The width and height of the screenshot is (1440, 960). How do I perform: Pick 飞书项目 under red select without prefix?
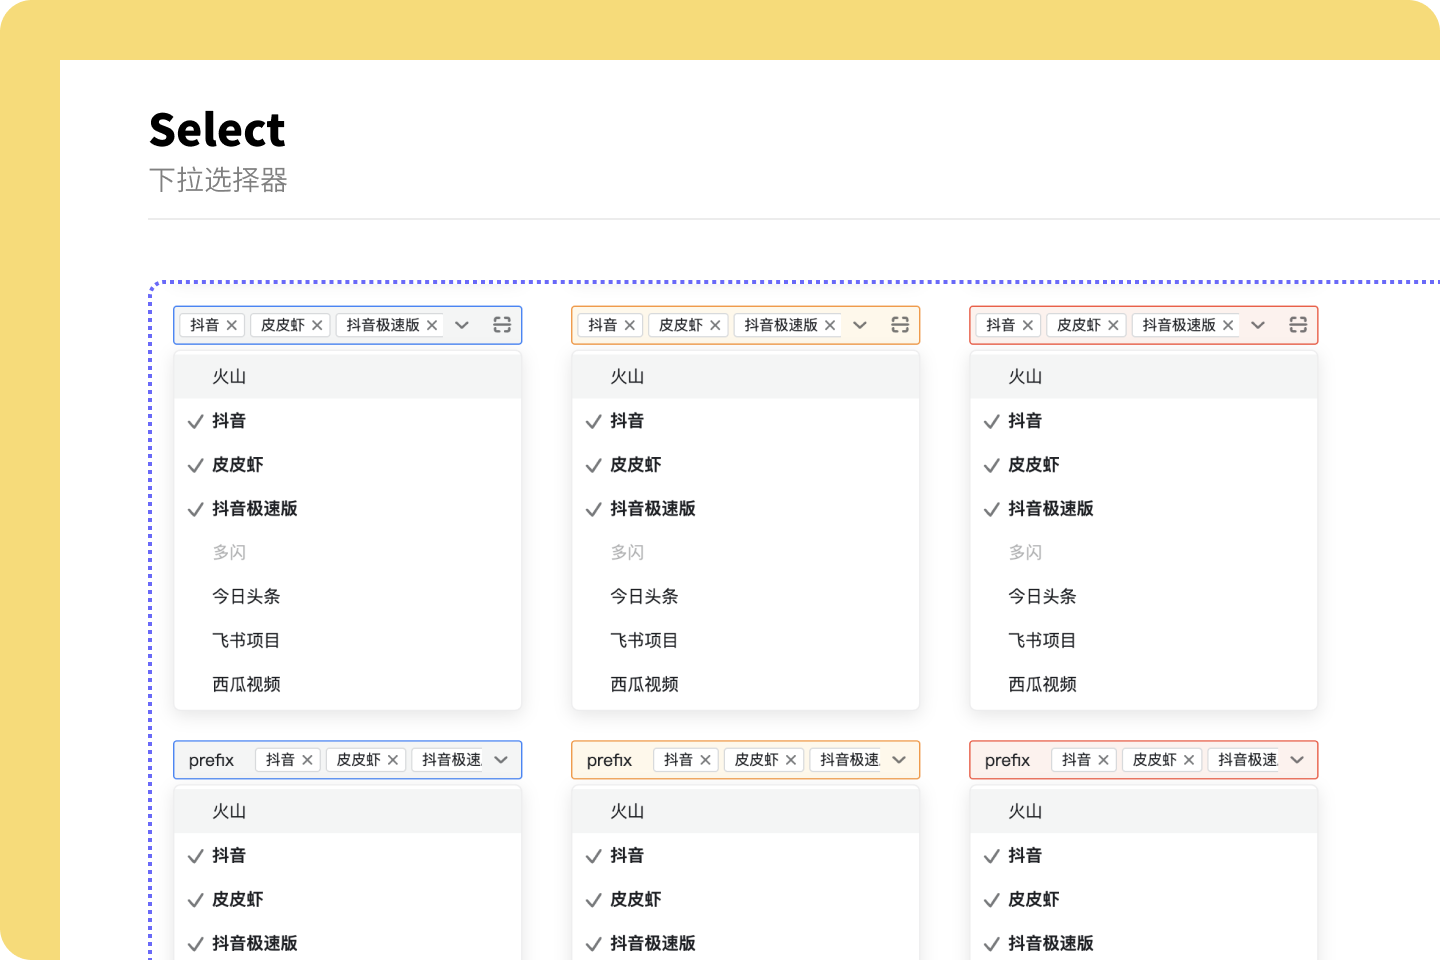point(1144,641)
